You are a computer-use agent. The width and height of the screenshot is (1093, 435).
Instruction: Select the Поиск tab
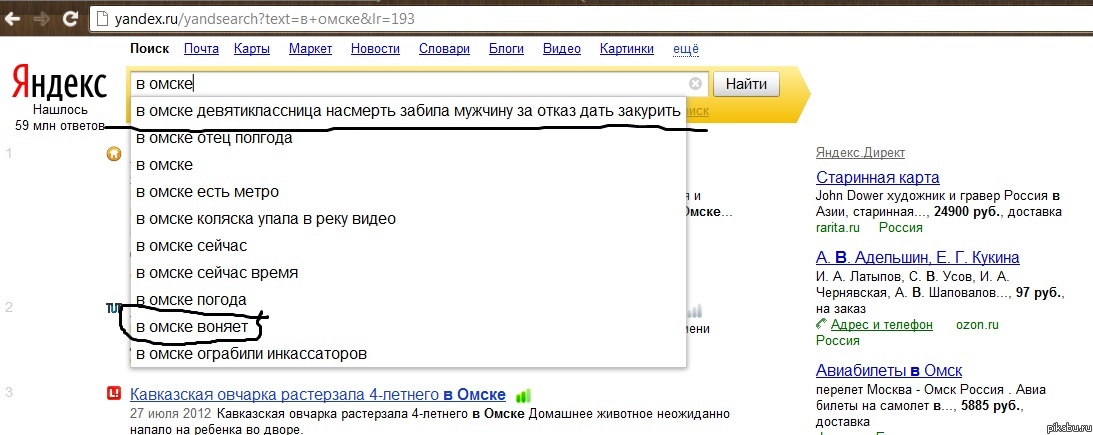[150, 49]
